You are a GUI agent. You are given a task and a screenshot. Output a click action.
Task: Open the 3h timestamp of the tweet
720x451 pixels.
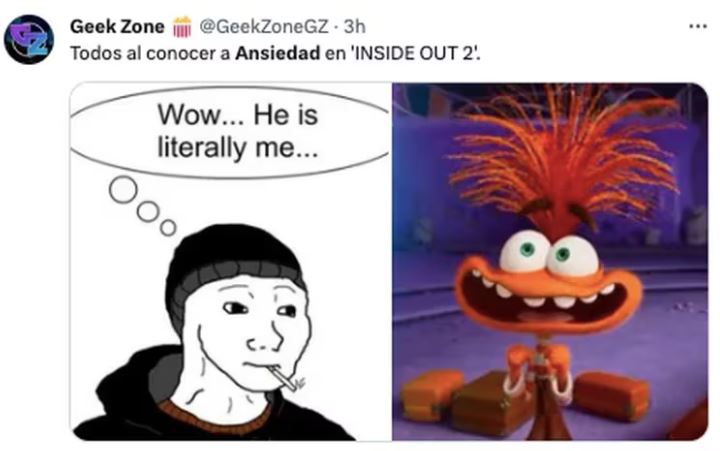354,27
